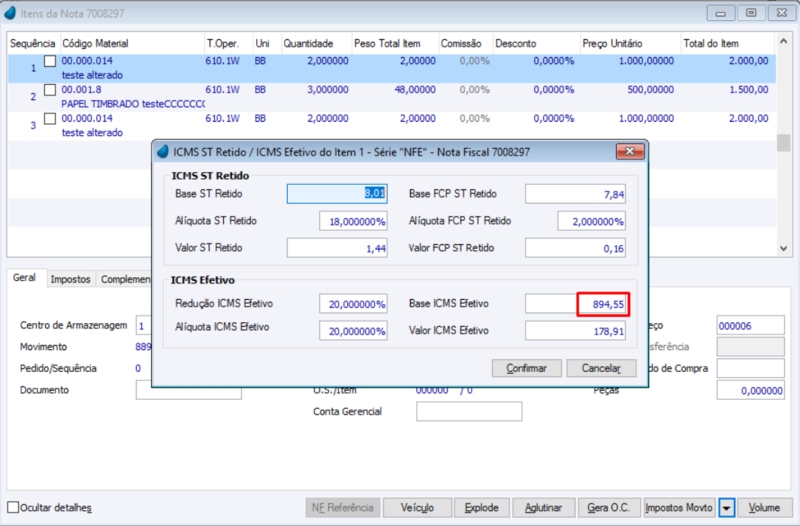Click the Base ICMS Efetivo field

click(x=576, y=304)
